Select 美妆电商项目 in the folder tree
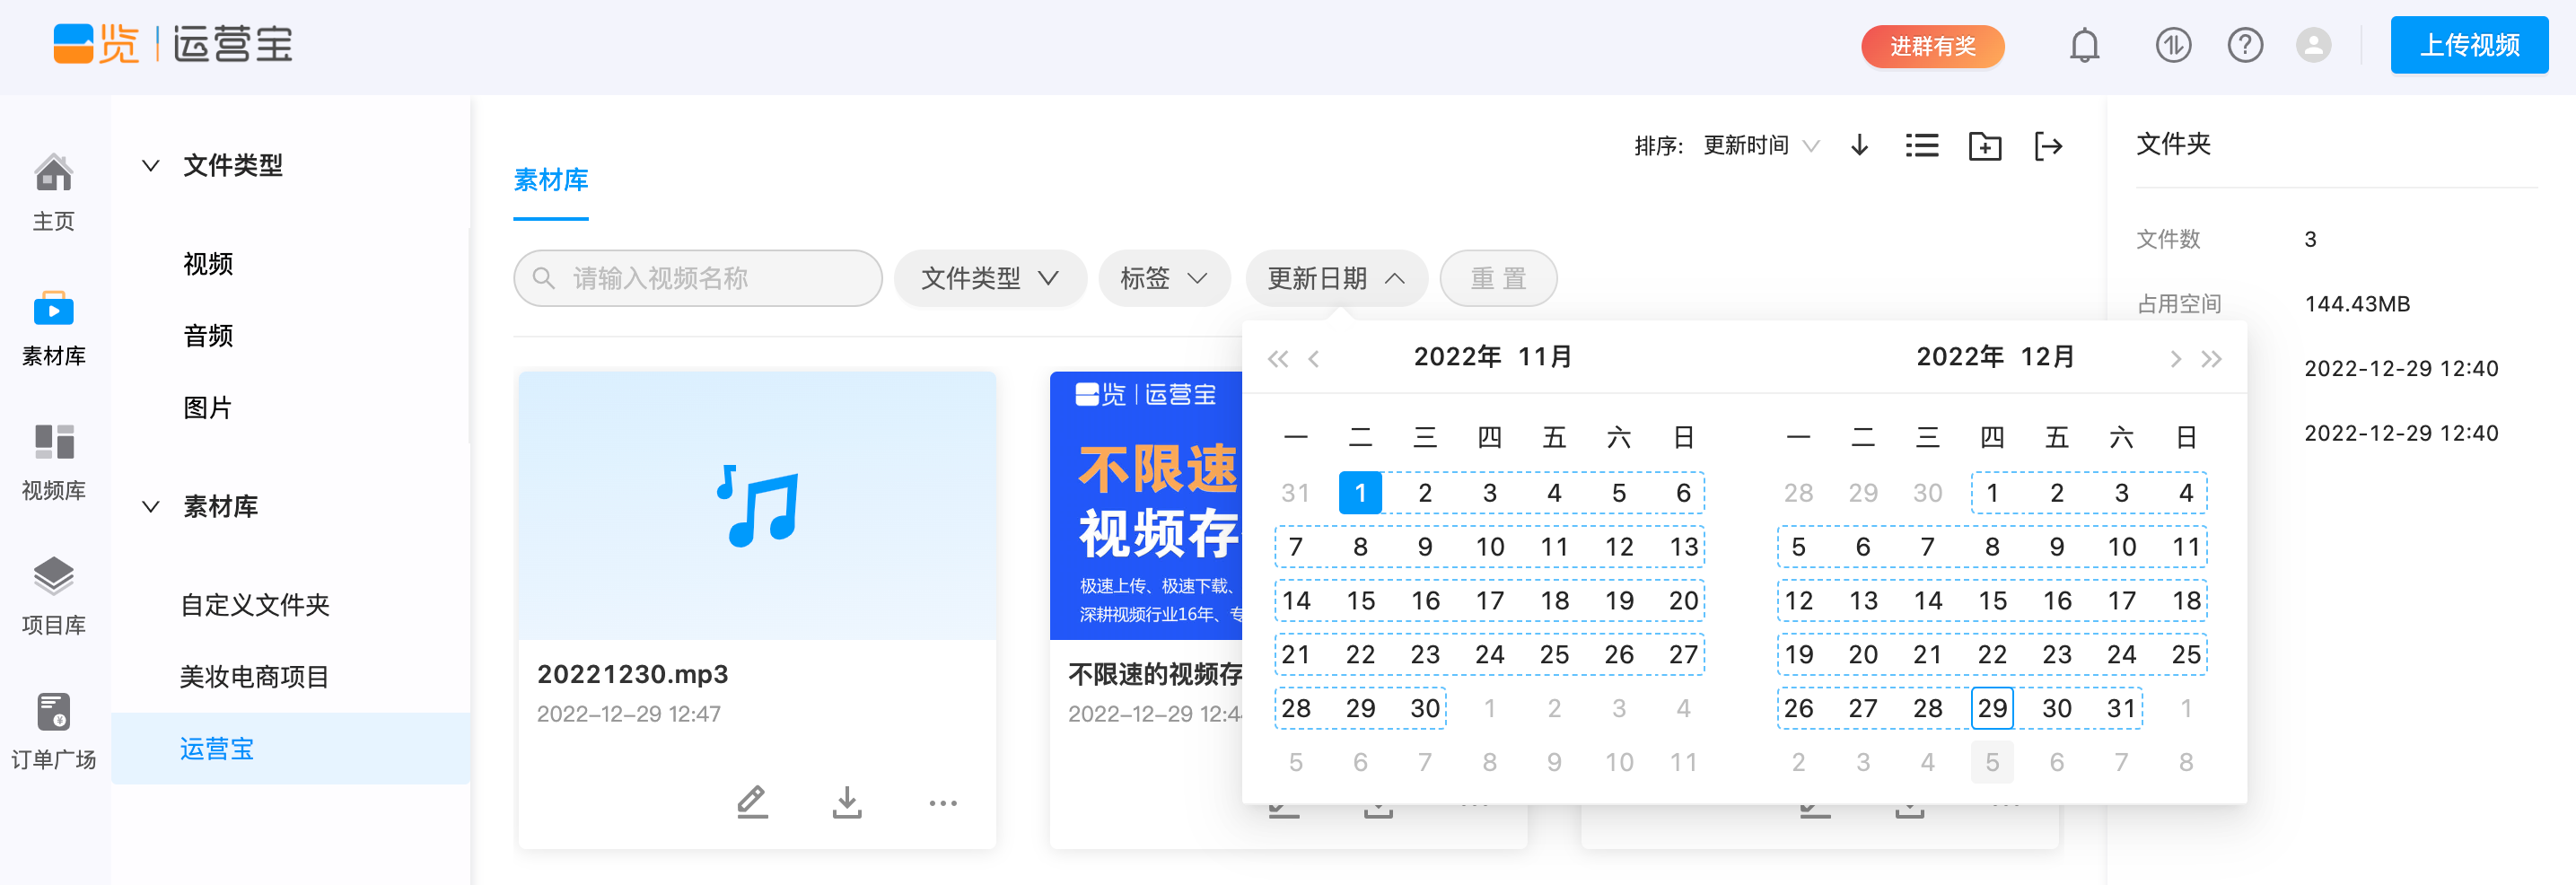 point(256,676)
